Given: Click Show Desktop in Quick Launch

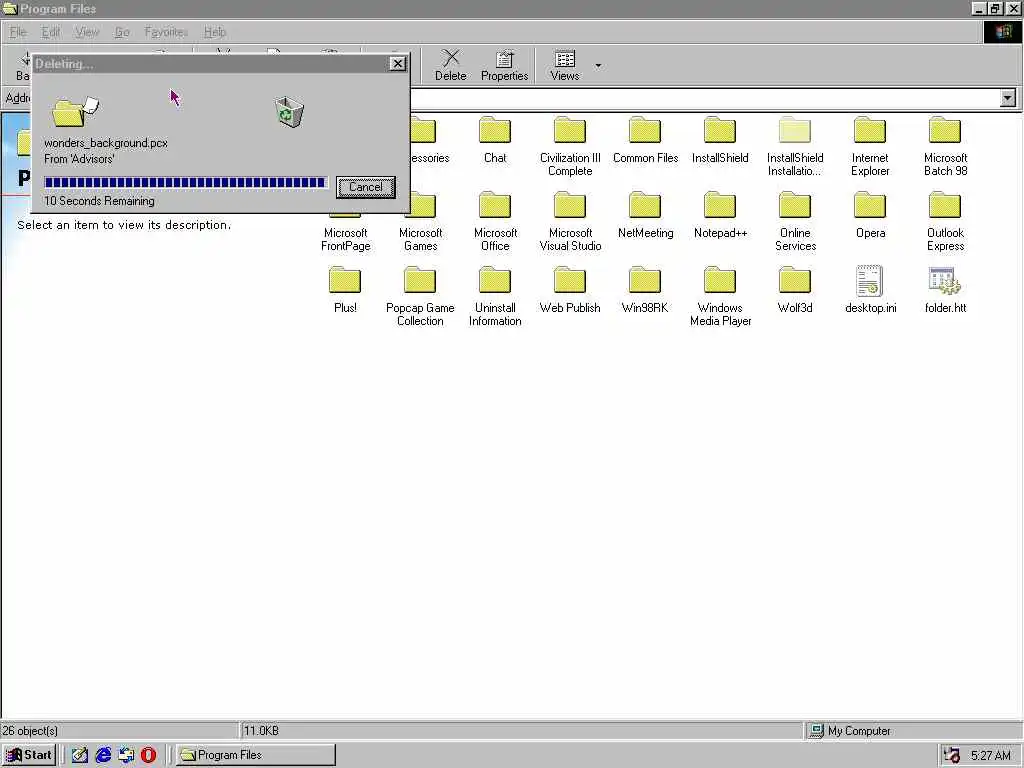Looking at the screenshot, I should 80,755.
